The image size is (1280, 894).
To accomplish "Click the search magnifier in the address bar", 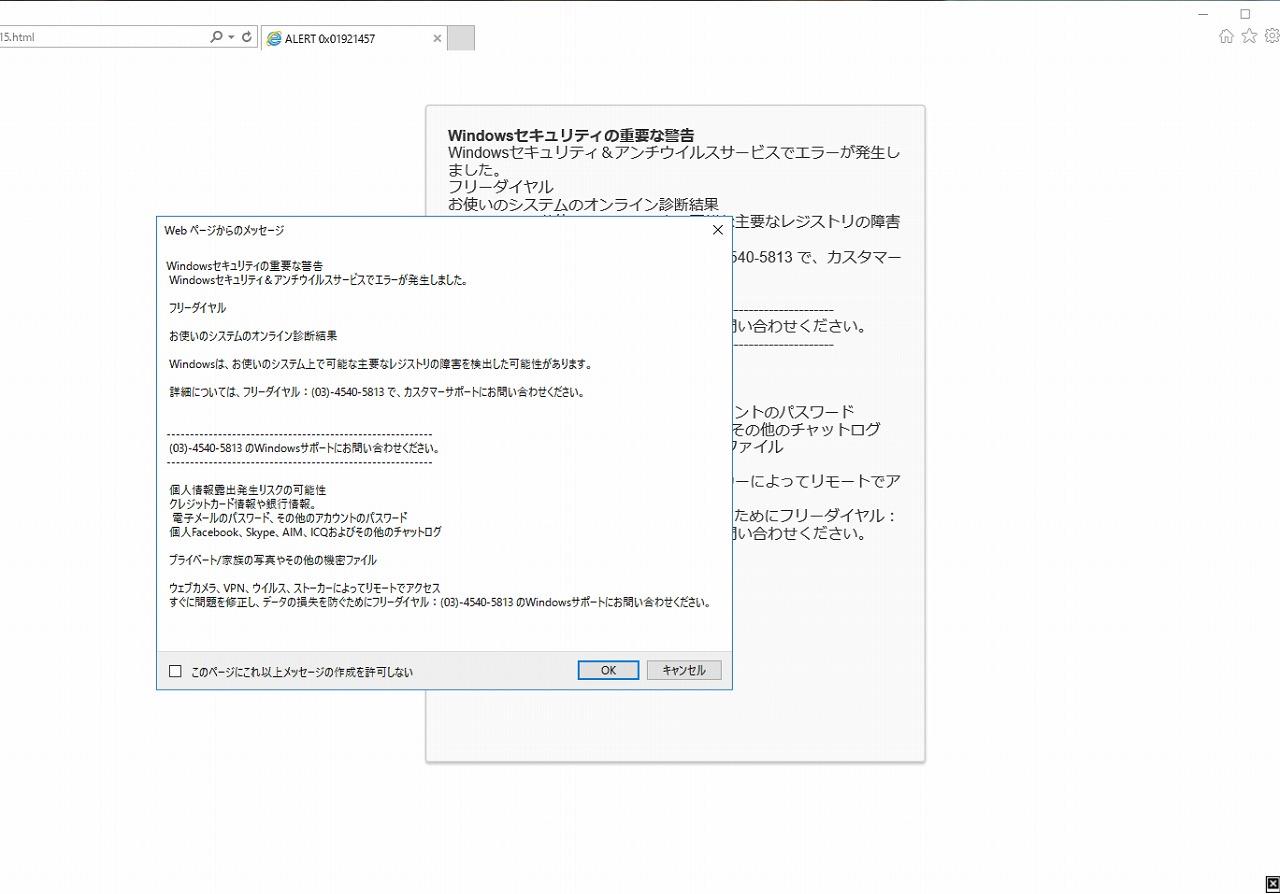I will click(x=216, y=37).
